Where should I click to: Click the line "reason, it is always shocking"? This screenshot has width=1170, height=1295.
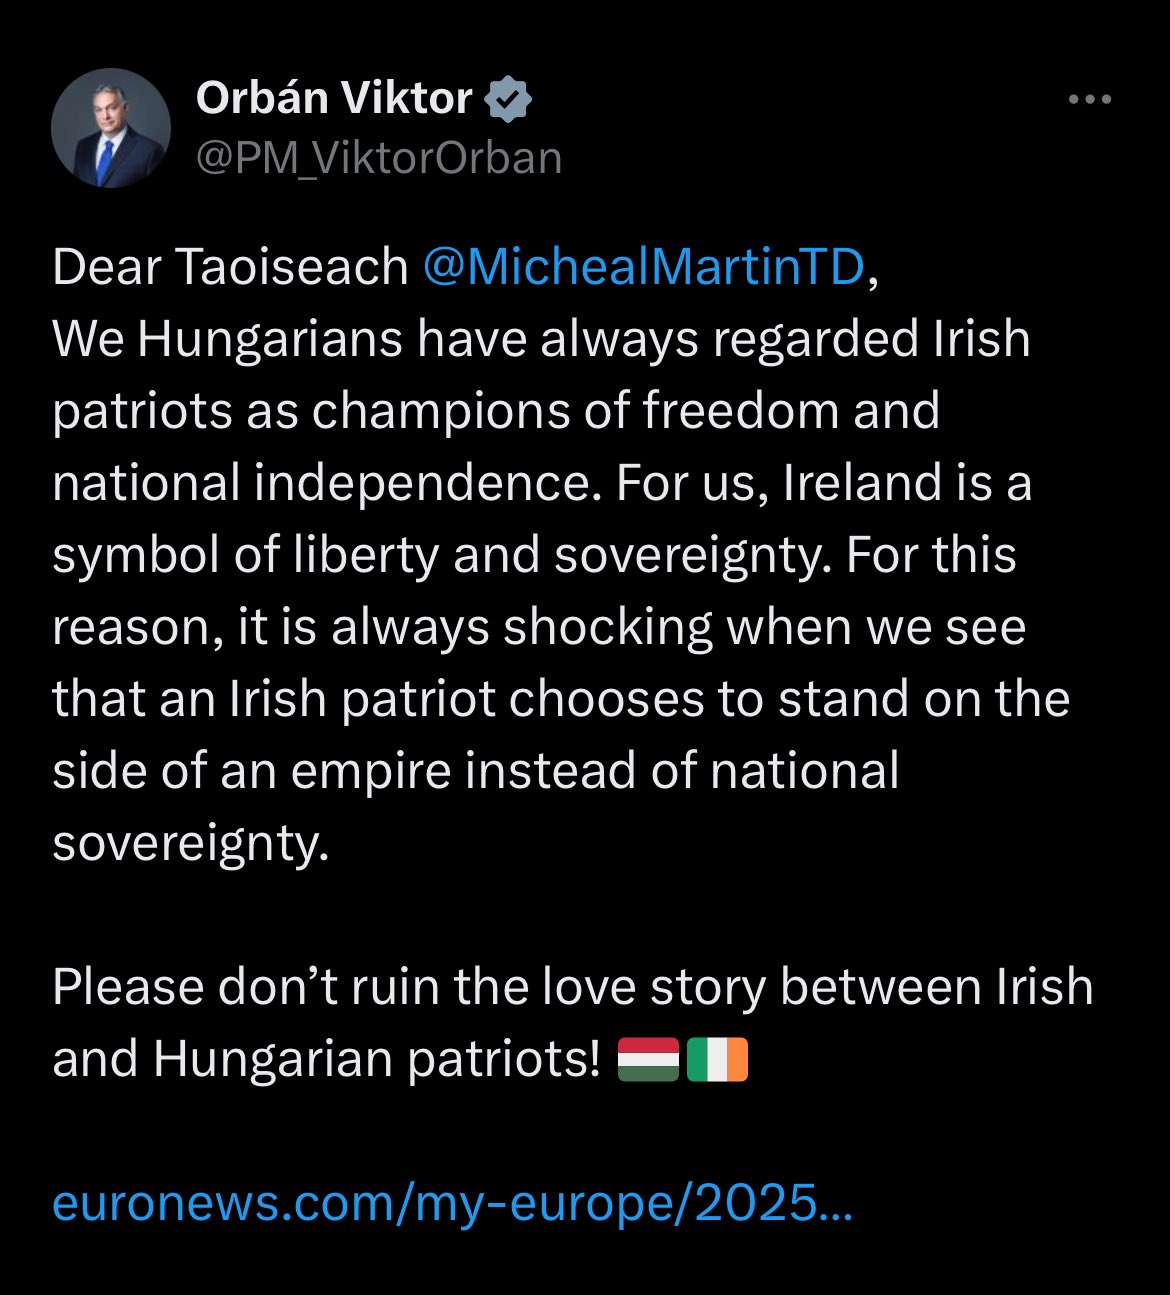[382, 627]
